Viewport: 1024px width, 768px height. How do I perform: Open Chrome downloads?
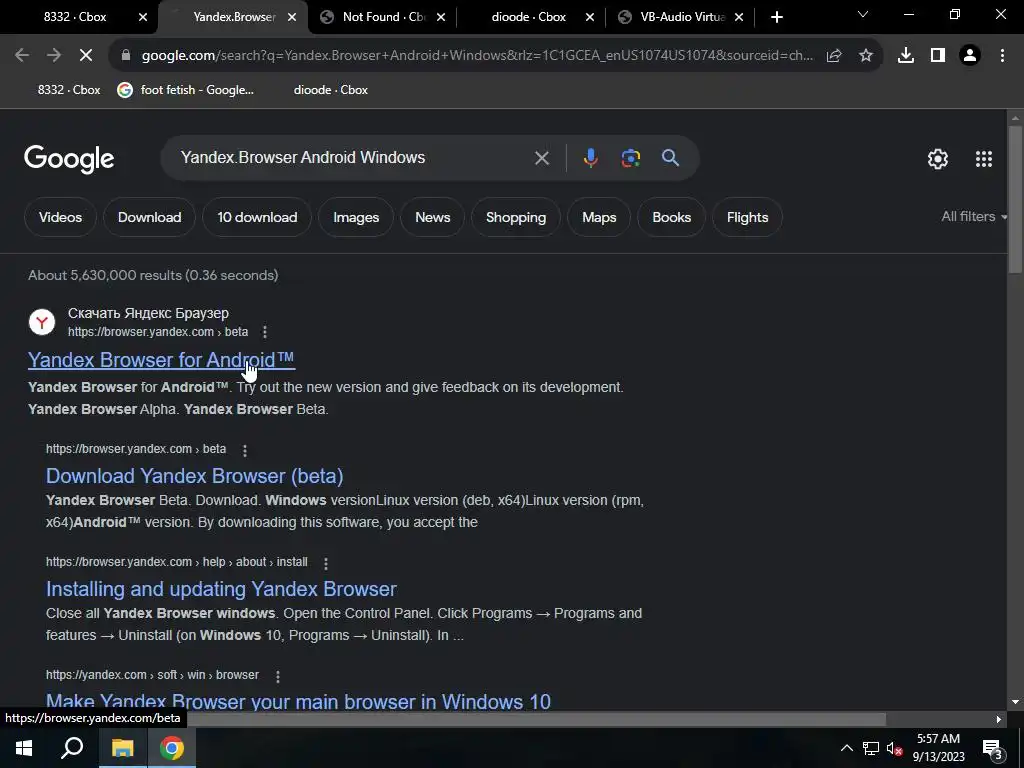[906, 56]
